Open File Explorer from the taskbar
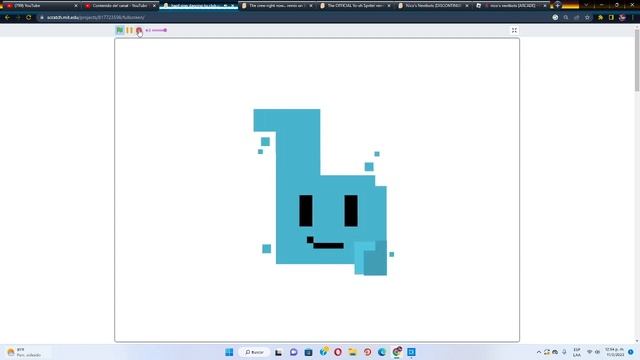The height and width of the screenshot is (360, 640). coord(353,352)
